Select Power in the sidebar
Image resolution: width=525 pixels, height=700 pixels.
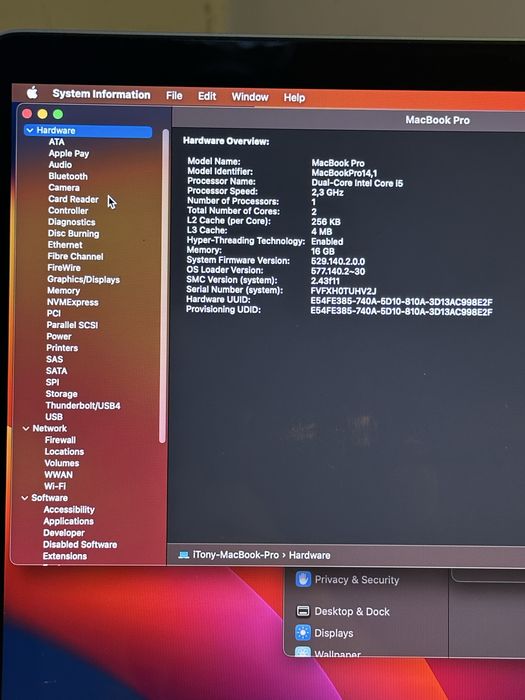pyautogui.click(x=58, y=336)
